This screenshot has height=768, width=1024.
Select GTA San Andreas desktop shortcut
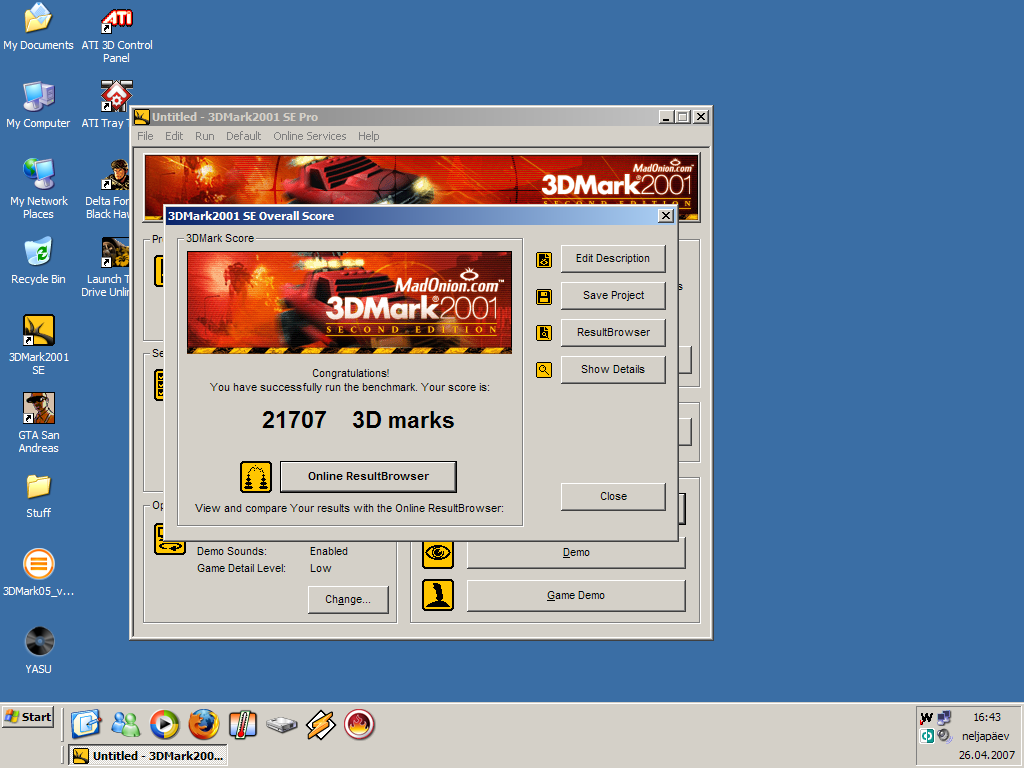39,423
